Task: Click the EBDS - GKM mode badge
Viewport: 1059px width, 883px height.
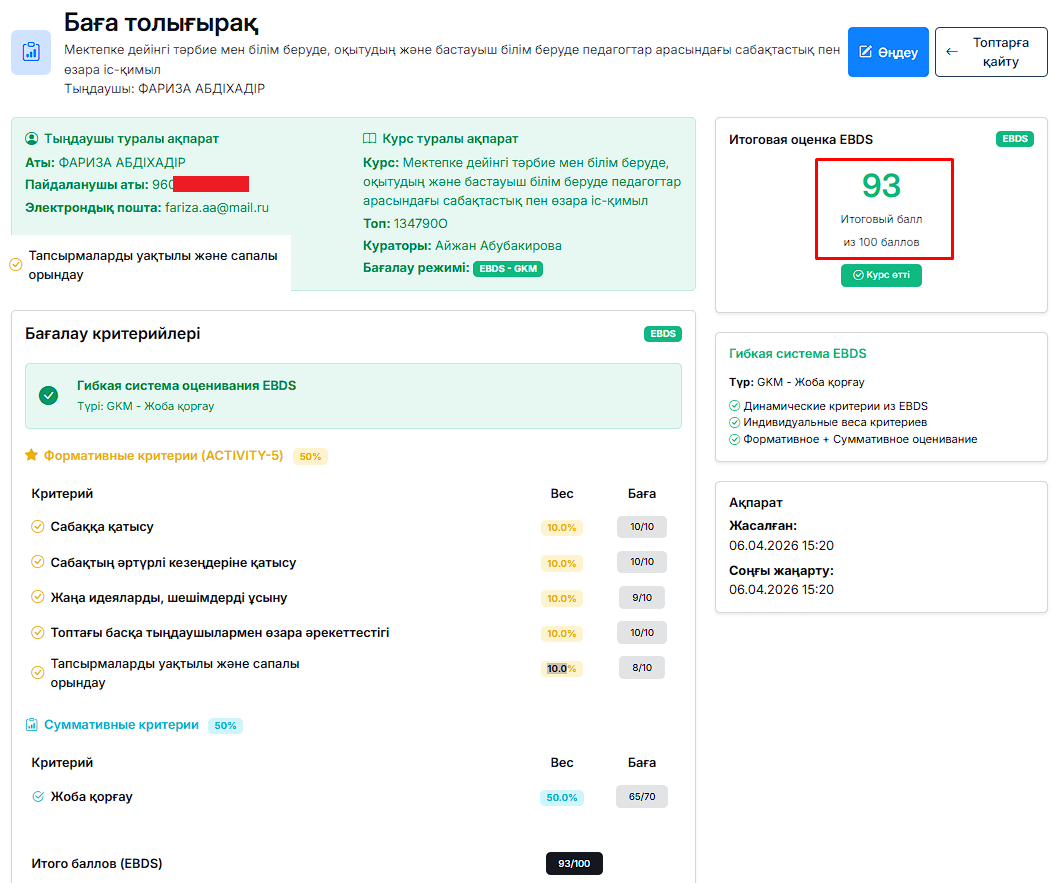Action: pyautogui.click(x=507, y=269)
